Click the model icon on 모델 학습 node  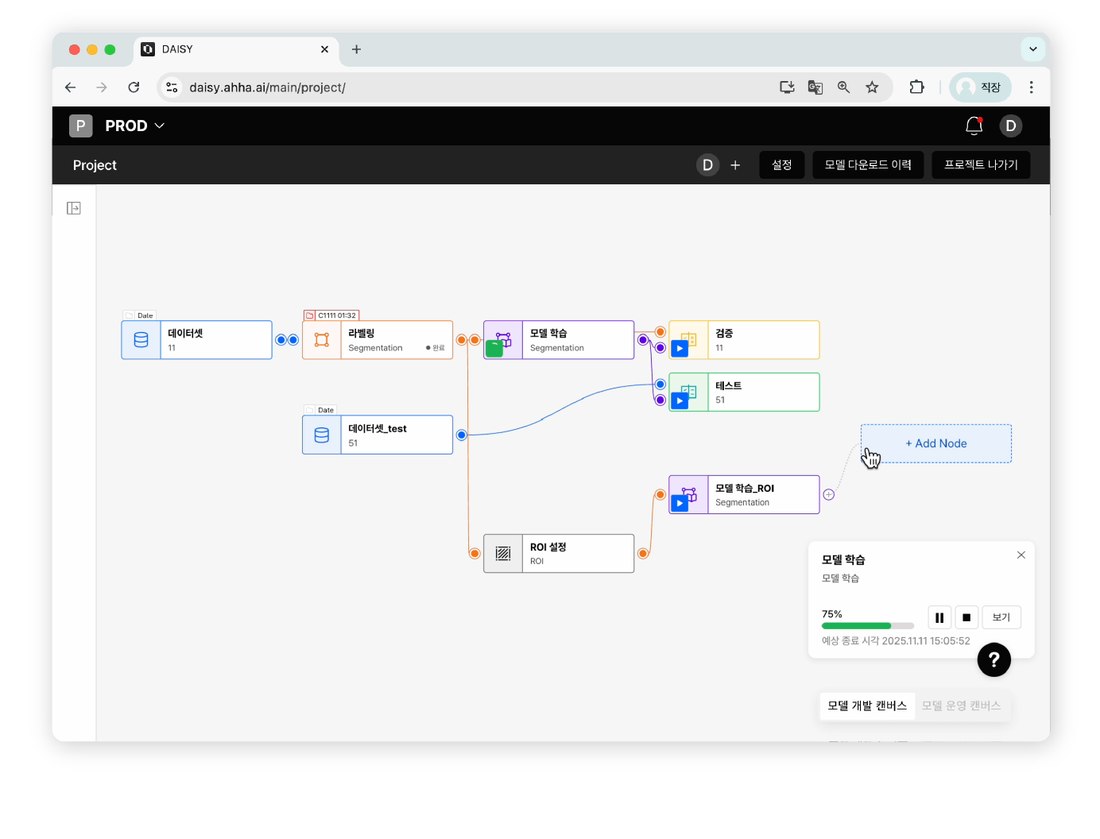(x=503, y=340)
